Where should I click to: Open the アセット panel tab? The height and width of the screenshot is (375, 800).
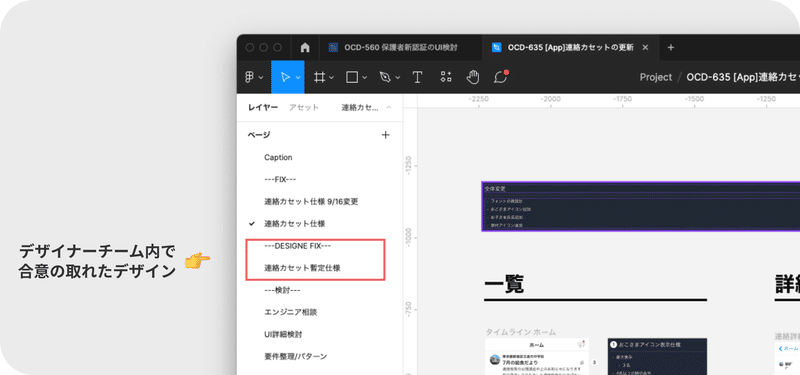click(304, 108)
